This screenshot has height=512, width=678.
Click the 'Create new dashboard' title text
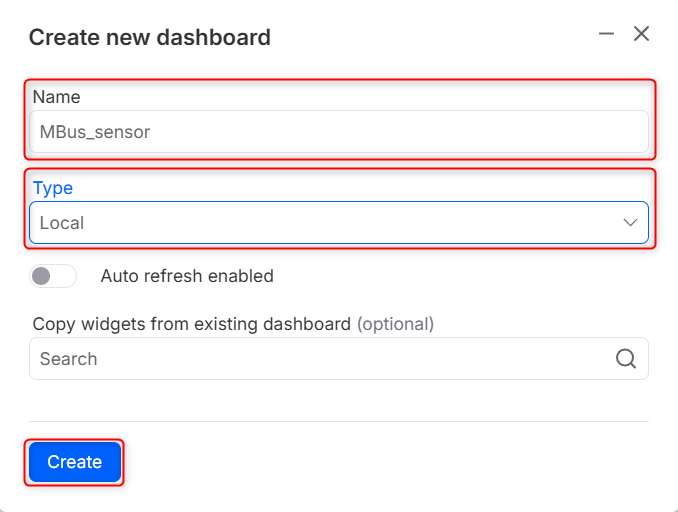tap(150, 38)
